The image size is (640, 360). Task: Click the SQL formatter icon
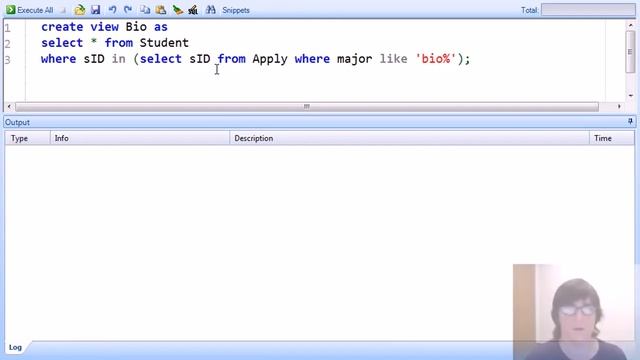point(193,10)
